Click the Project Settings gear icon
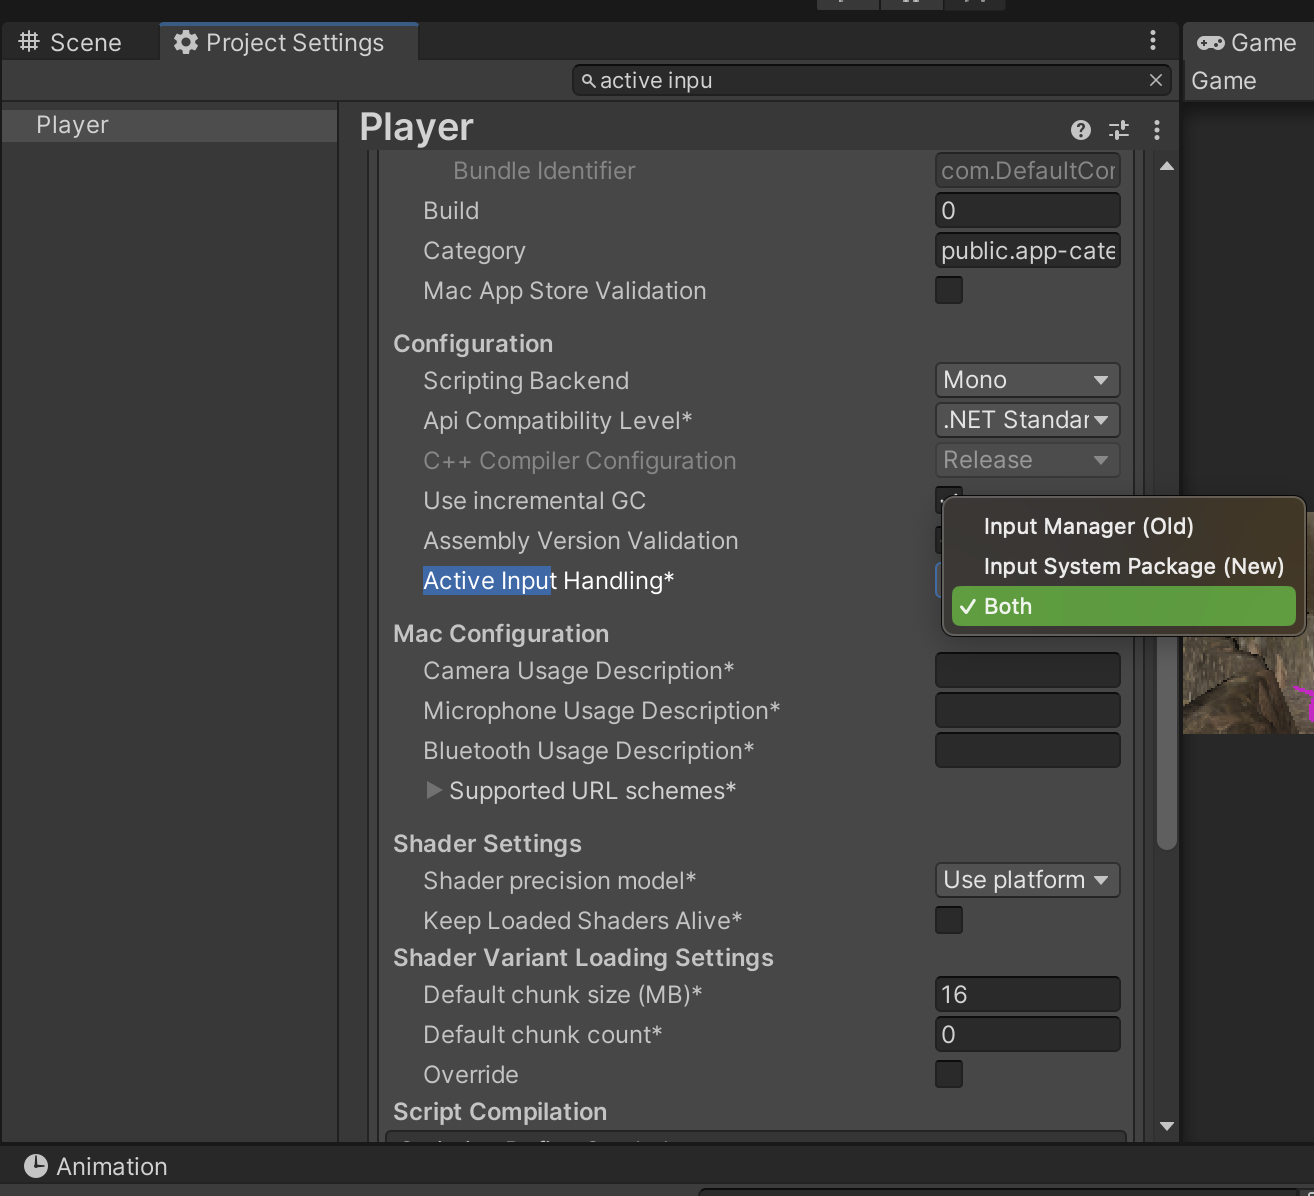This screenshot has width=1314, height=1196. [185, 42]
